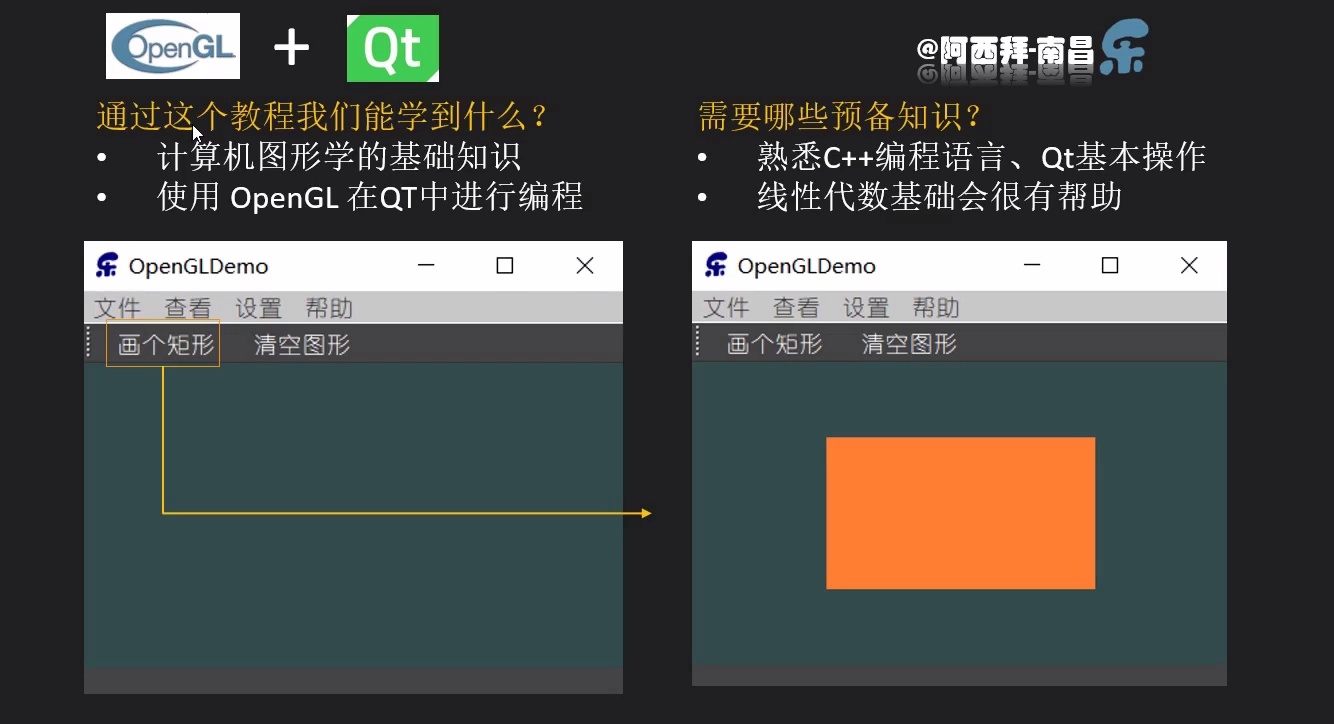Open the 文件 menu in the left window

tap(117, 308)
